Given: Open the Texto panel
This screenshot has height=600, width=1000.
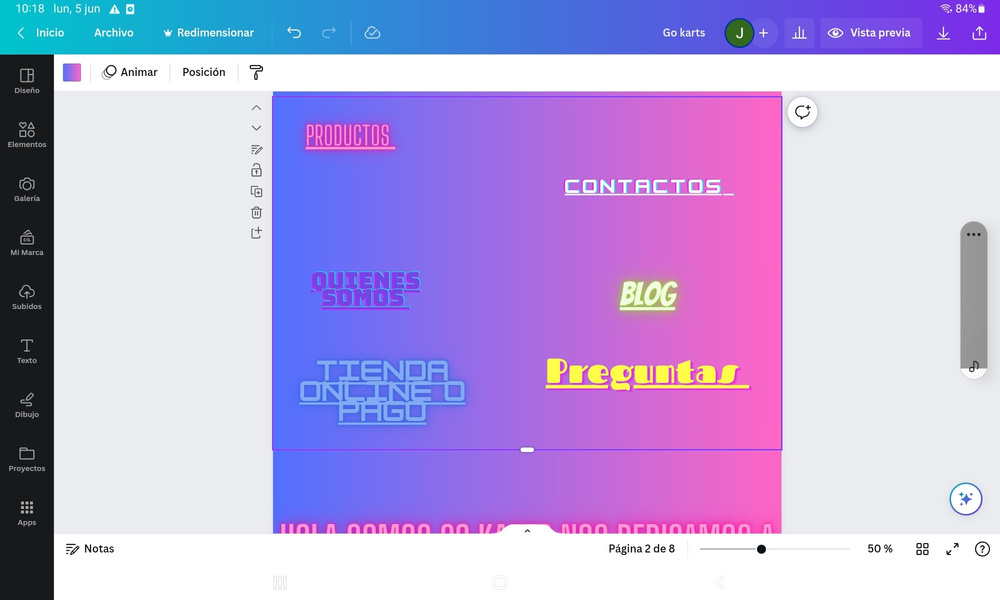Looking at the screenshot, I should click(27, 351).
